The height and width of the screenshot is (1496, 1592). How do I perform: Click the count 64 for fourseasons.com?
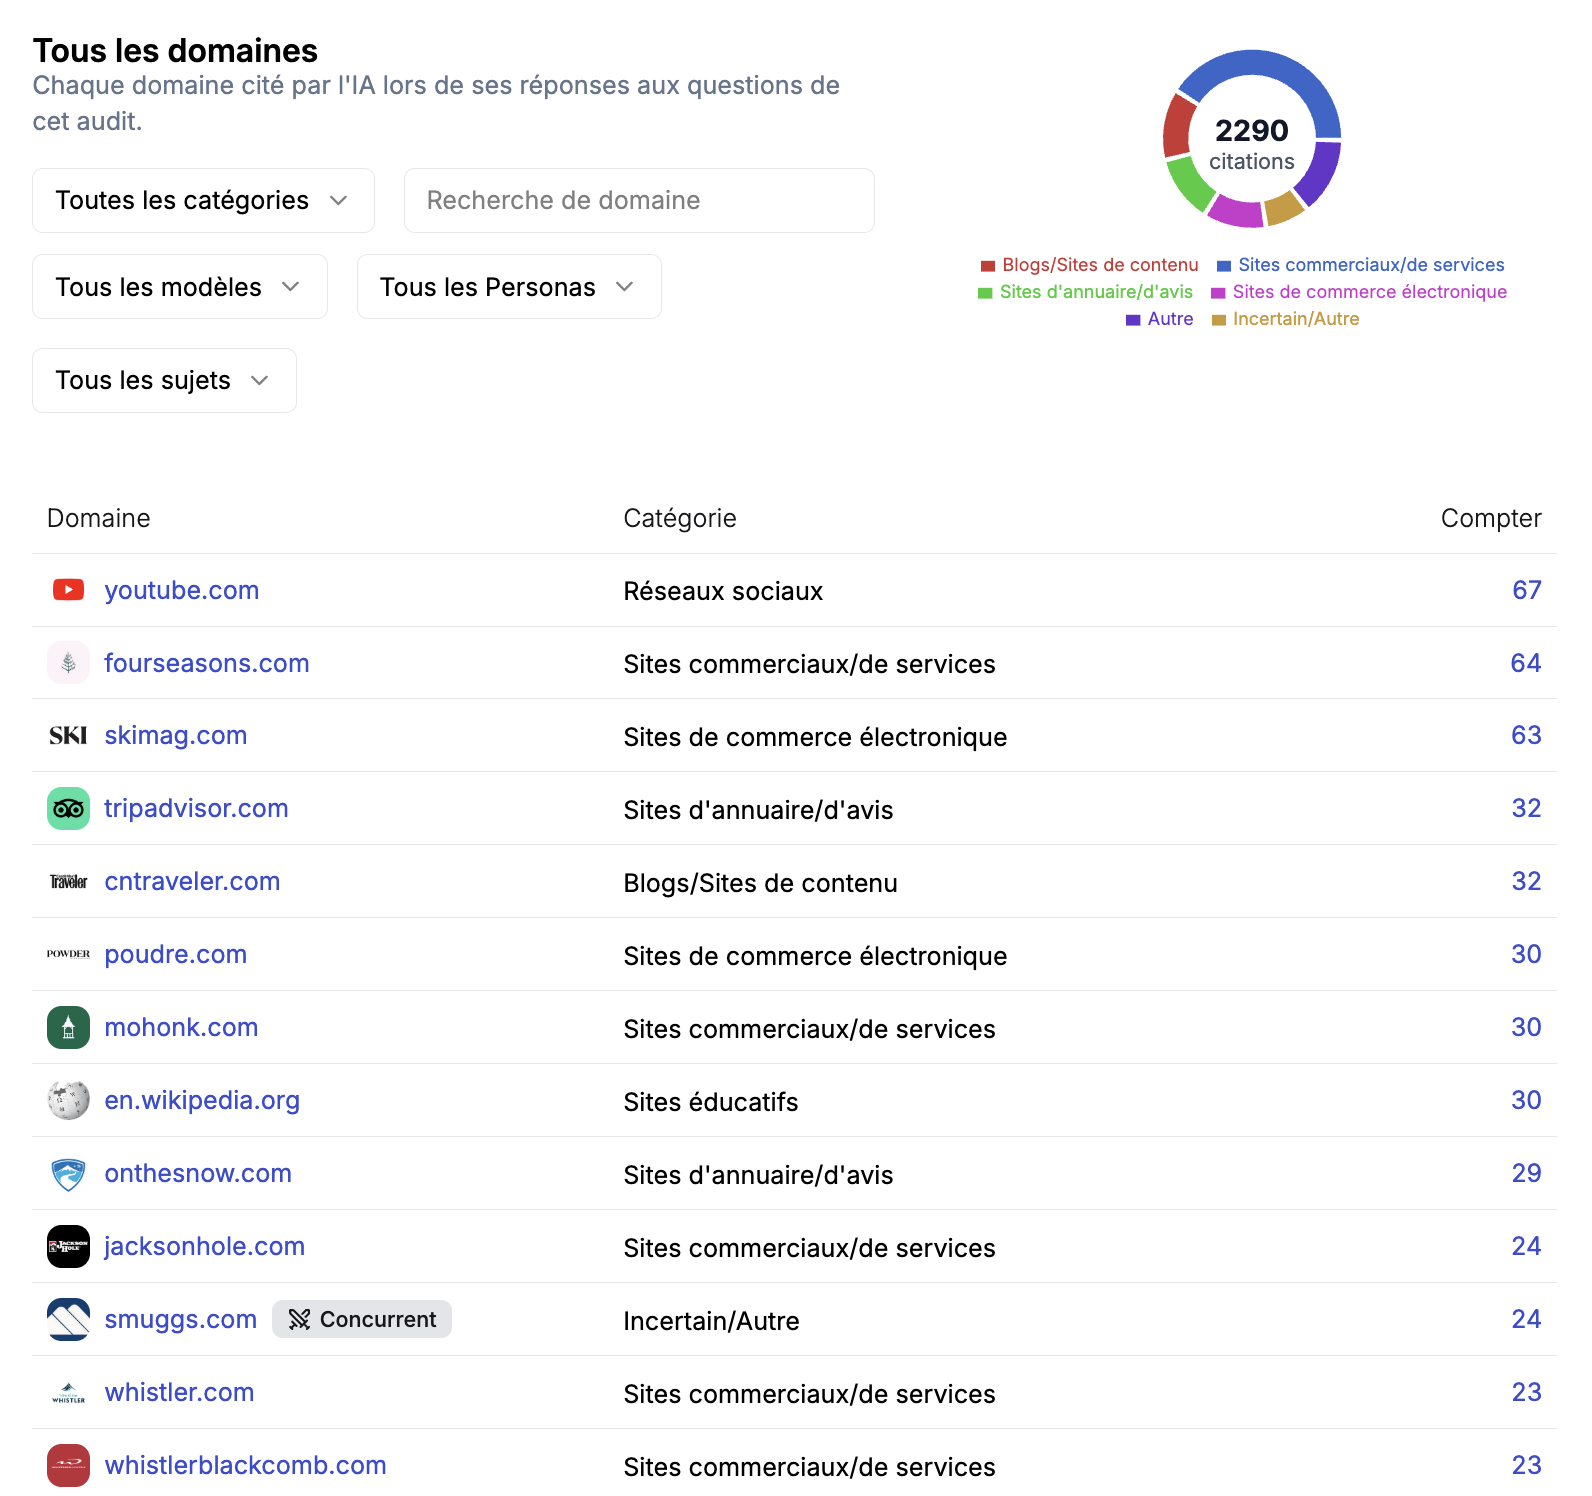click(x=1526, y=663)
